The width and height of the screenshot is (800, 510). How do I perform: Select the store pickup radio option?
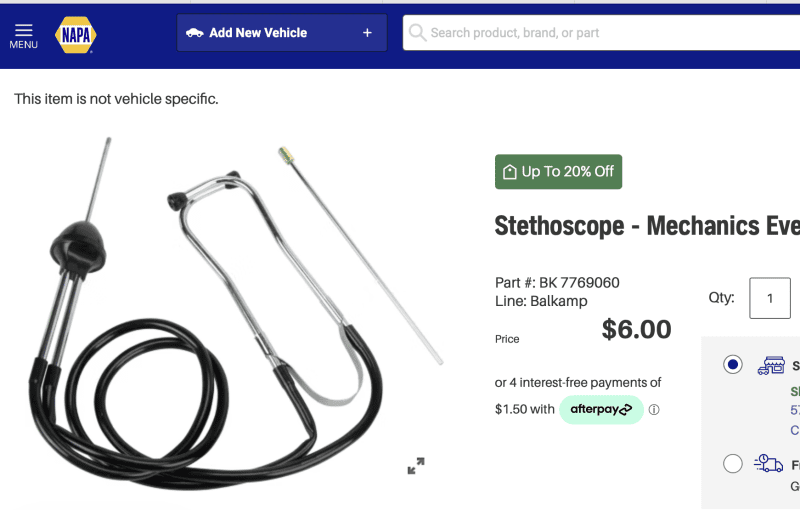coord(733,365)
